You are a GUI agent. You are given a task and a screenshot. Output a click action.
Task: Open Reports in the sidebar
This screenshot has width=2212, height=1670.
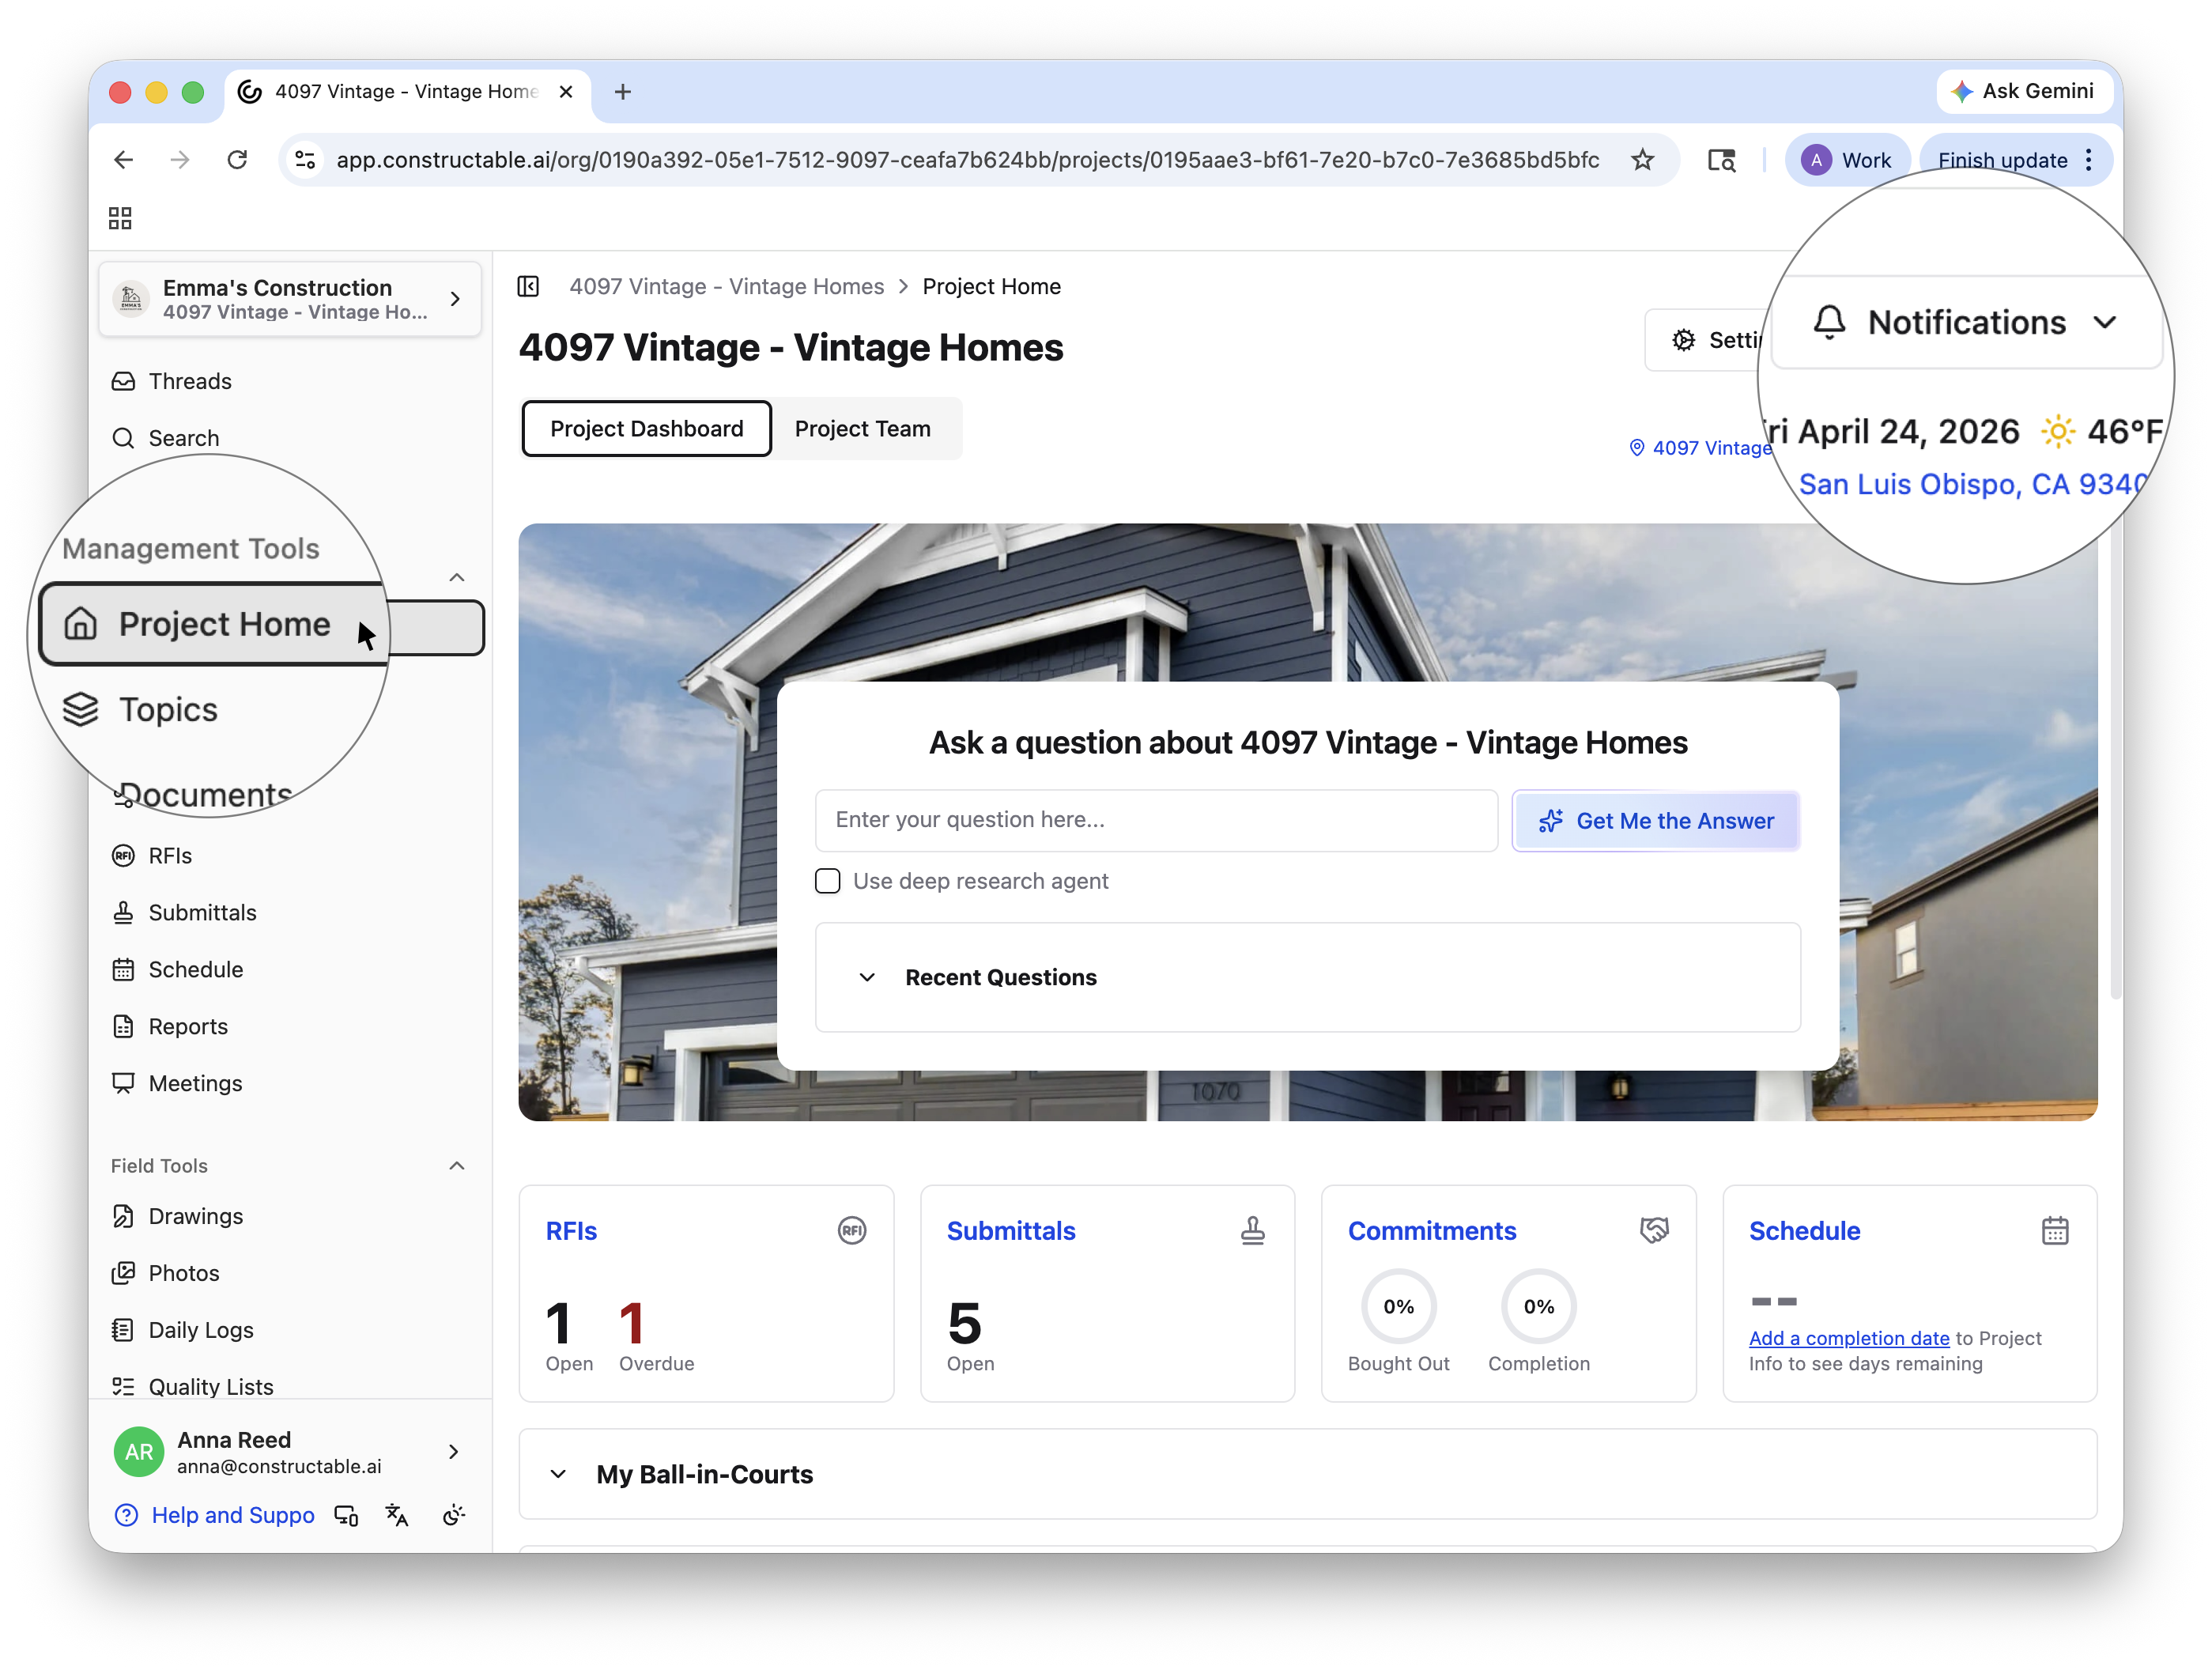(x=290, y=1027)
